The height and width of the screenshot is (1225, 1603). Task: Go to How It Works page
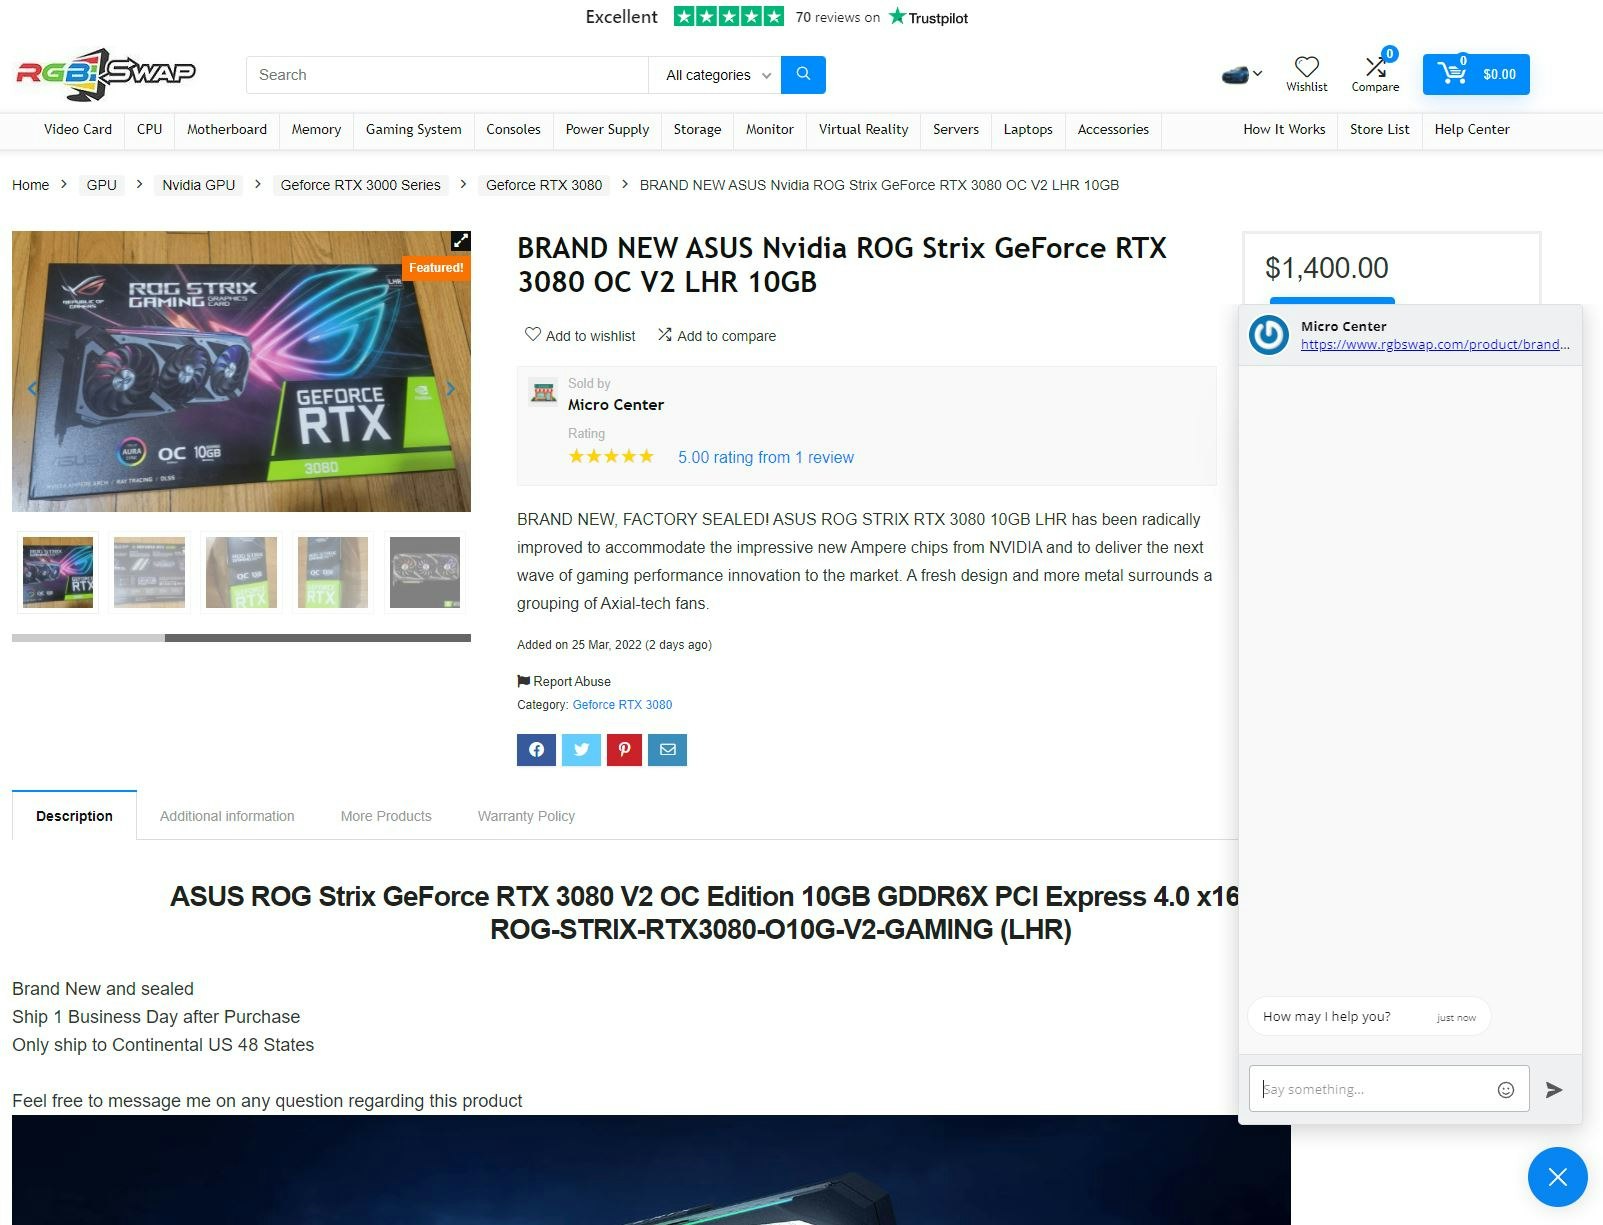[1284, 130]
